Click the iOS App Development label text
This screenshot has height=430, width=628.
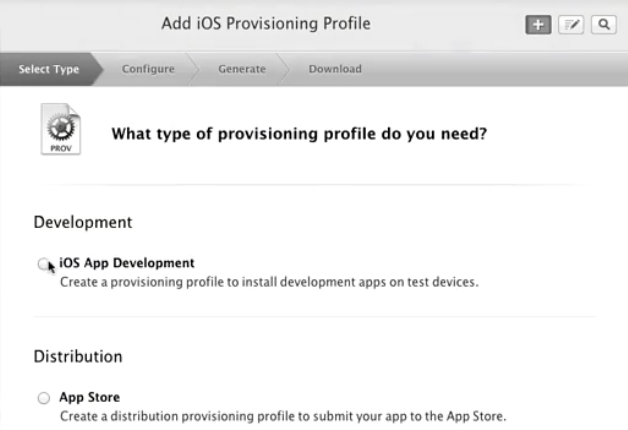(127, 263)
